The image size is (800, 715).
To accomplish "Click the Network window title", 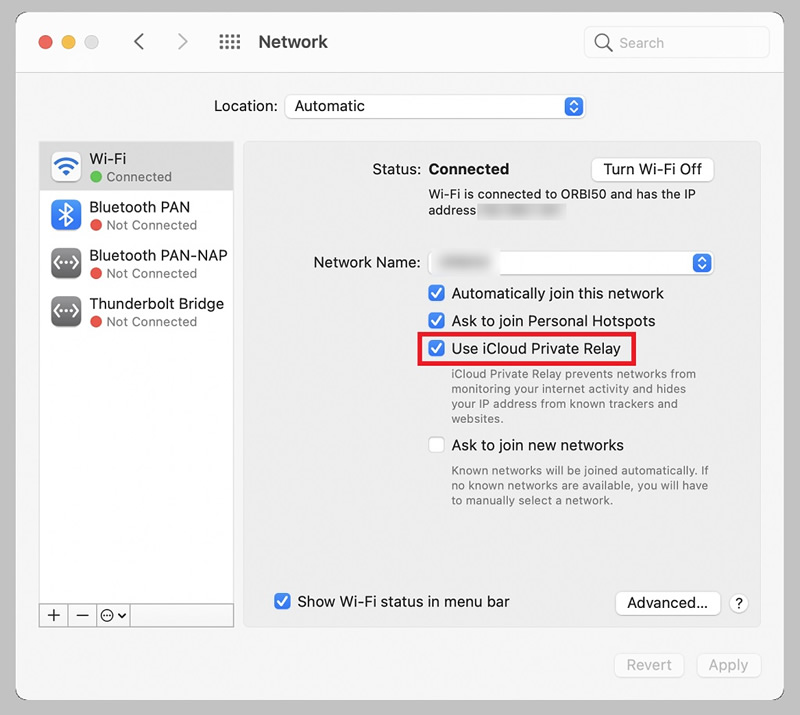I will 293,42.
